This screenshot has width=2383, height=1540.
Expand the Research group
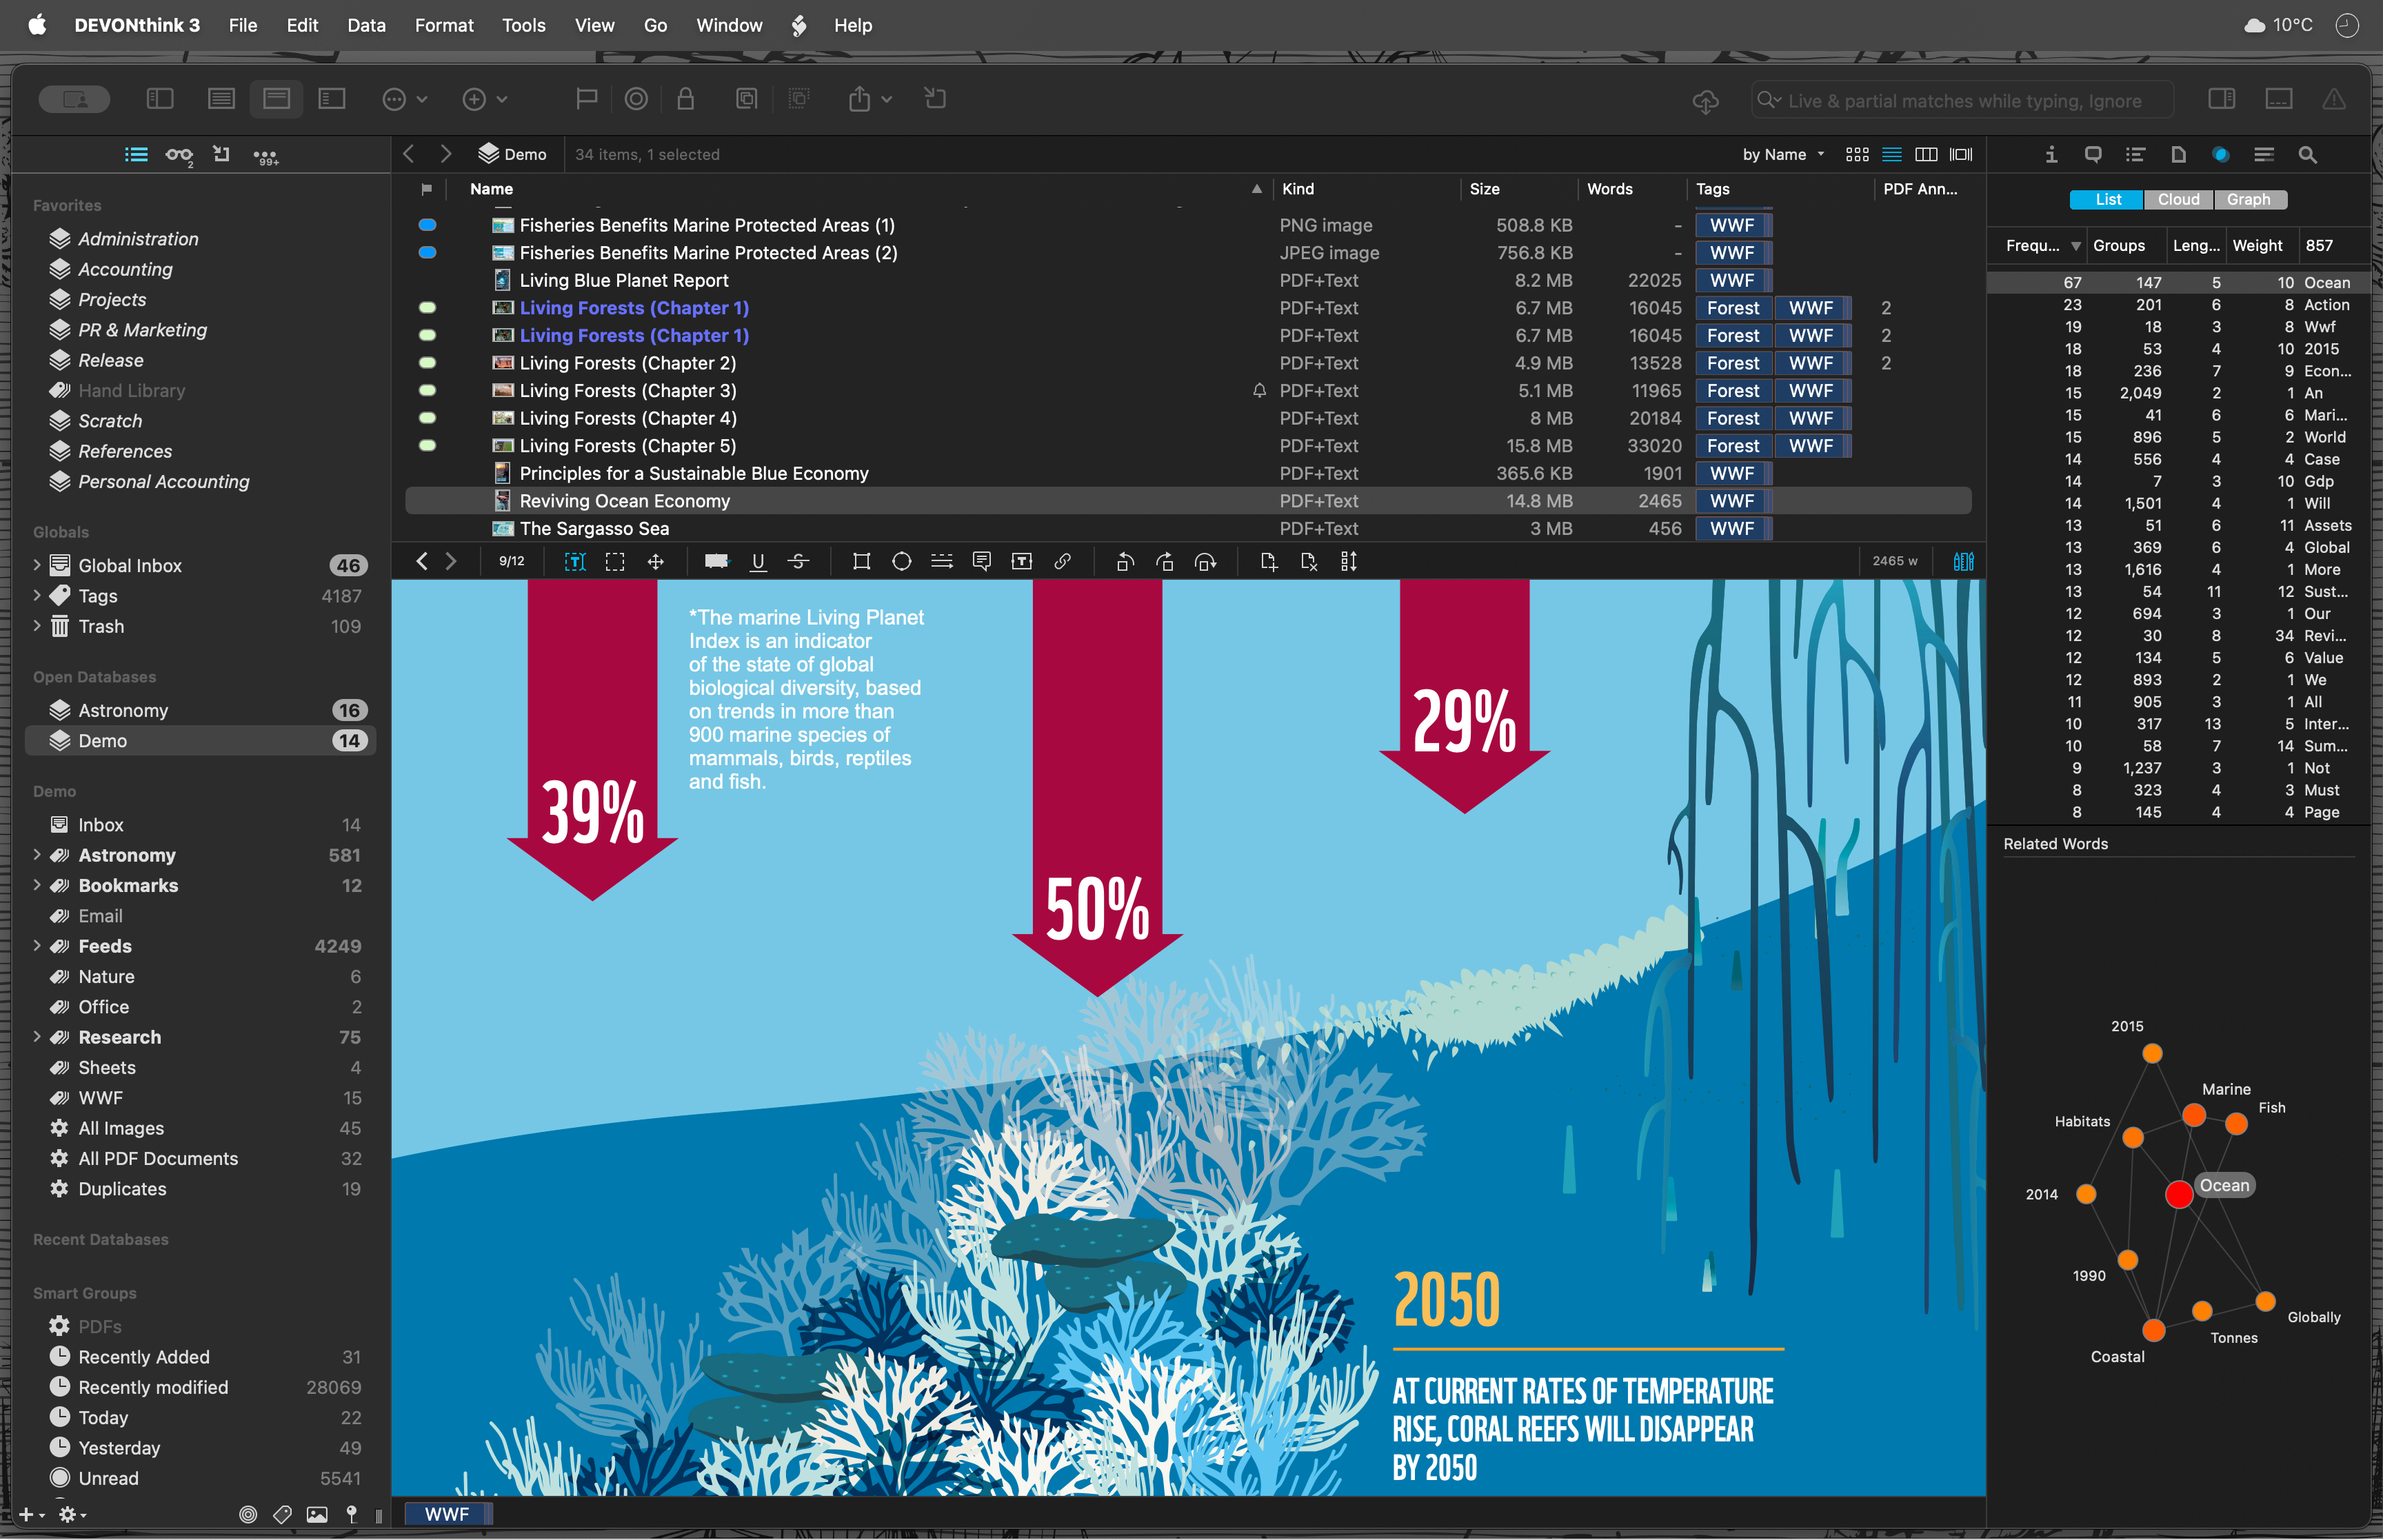37,1037
